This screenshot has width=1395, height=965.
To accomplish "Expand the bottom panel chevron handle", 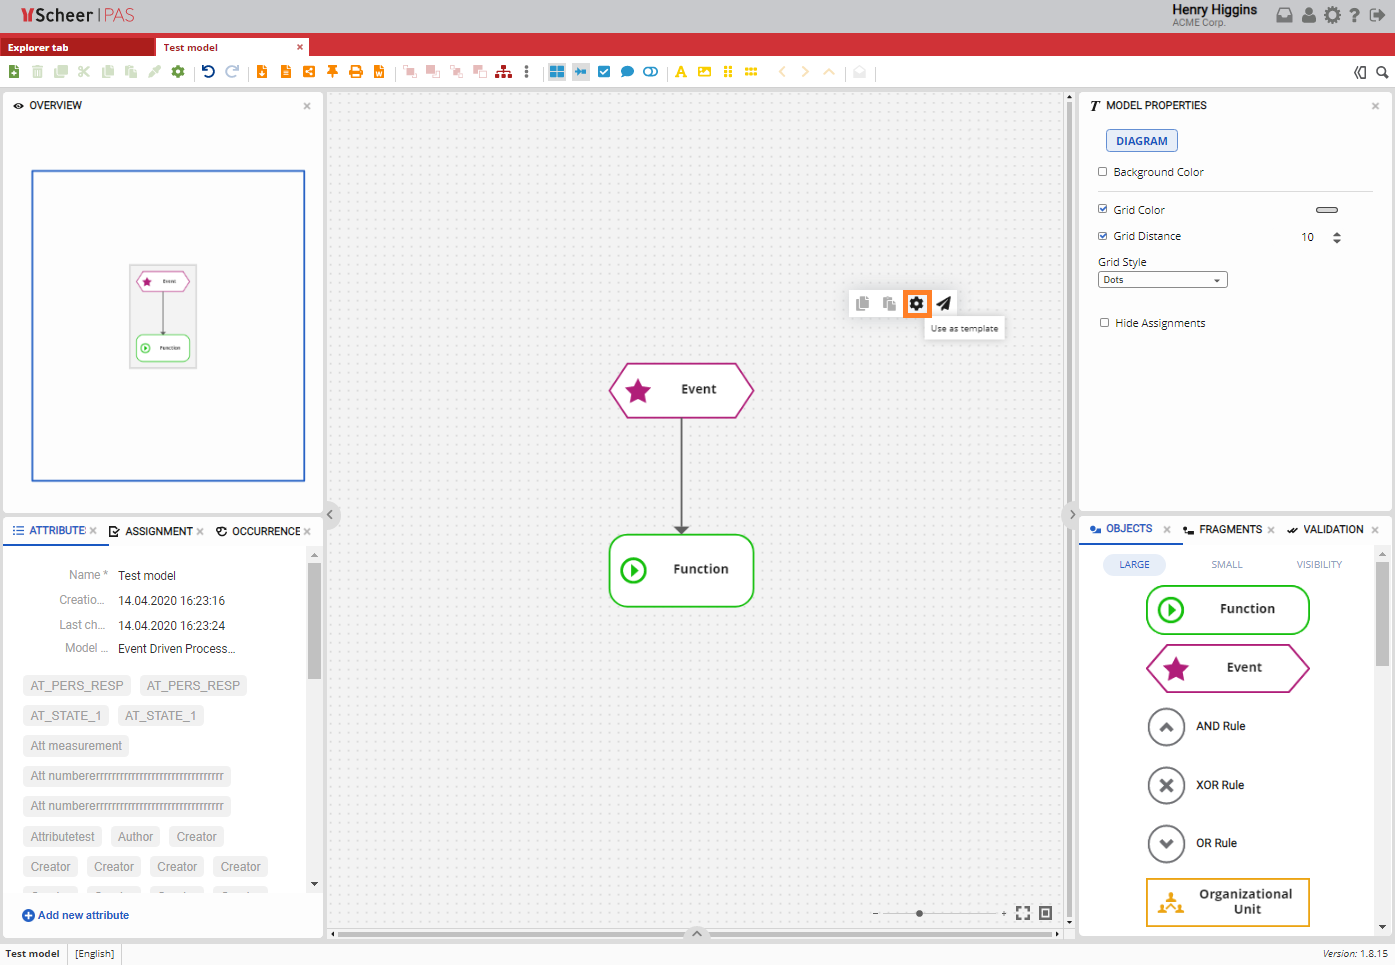I will 697,933.
